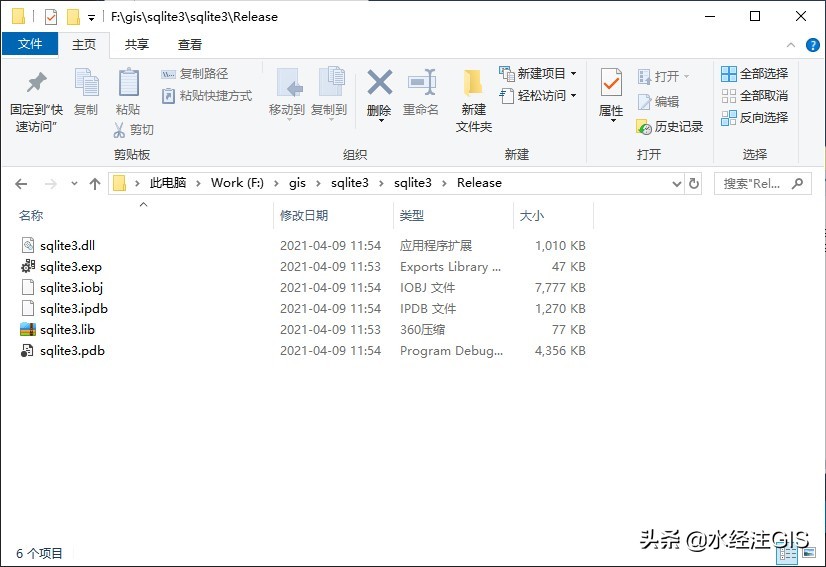Click the first sqlite3 breadcrumb segment

350,183
